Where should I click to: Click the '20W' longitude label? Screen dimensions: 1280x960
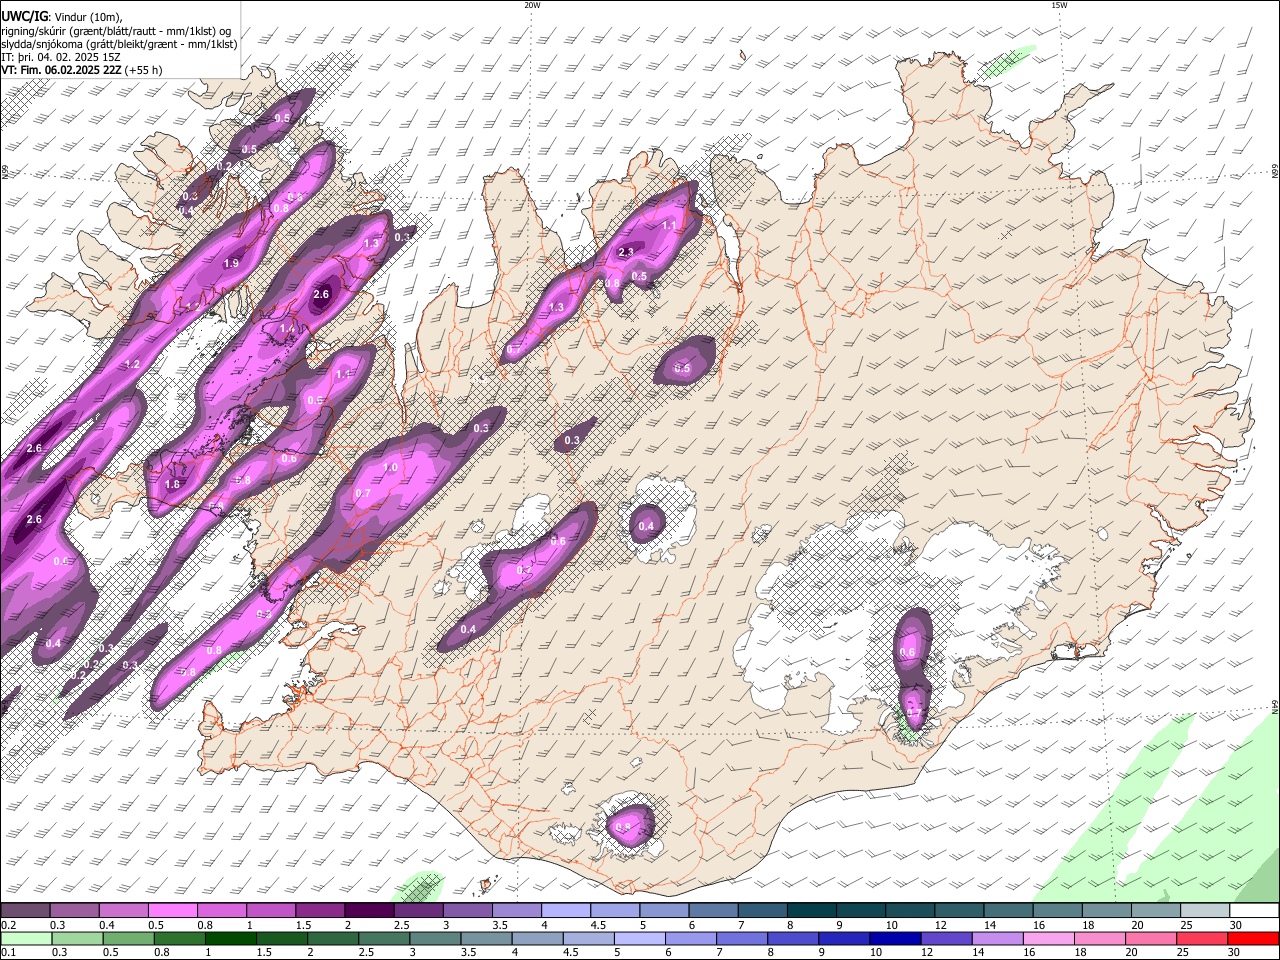click(x=532, y=5)
